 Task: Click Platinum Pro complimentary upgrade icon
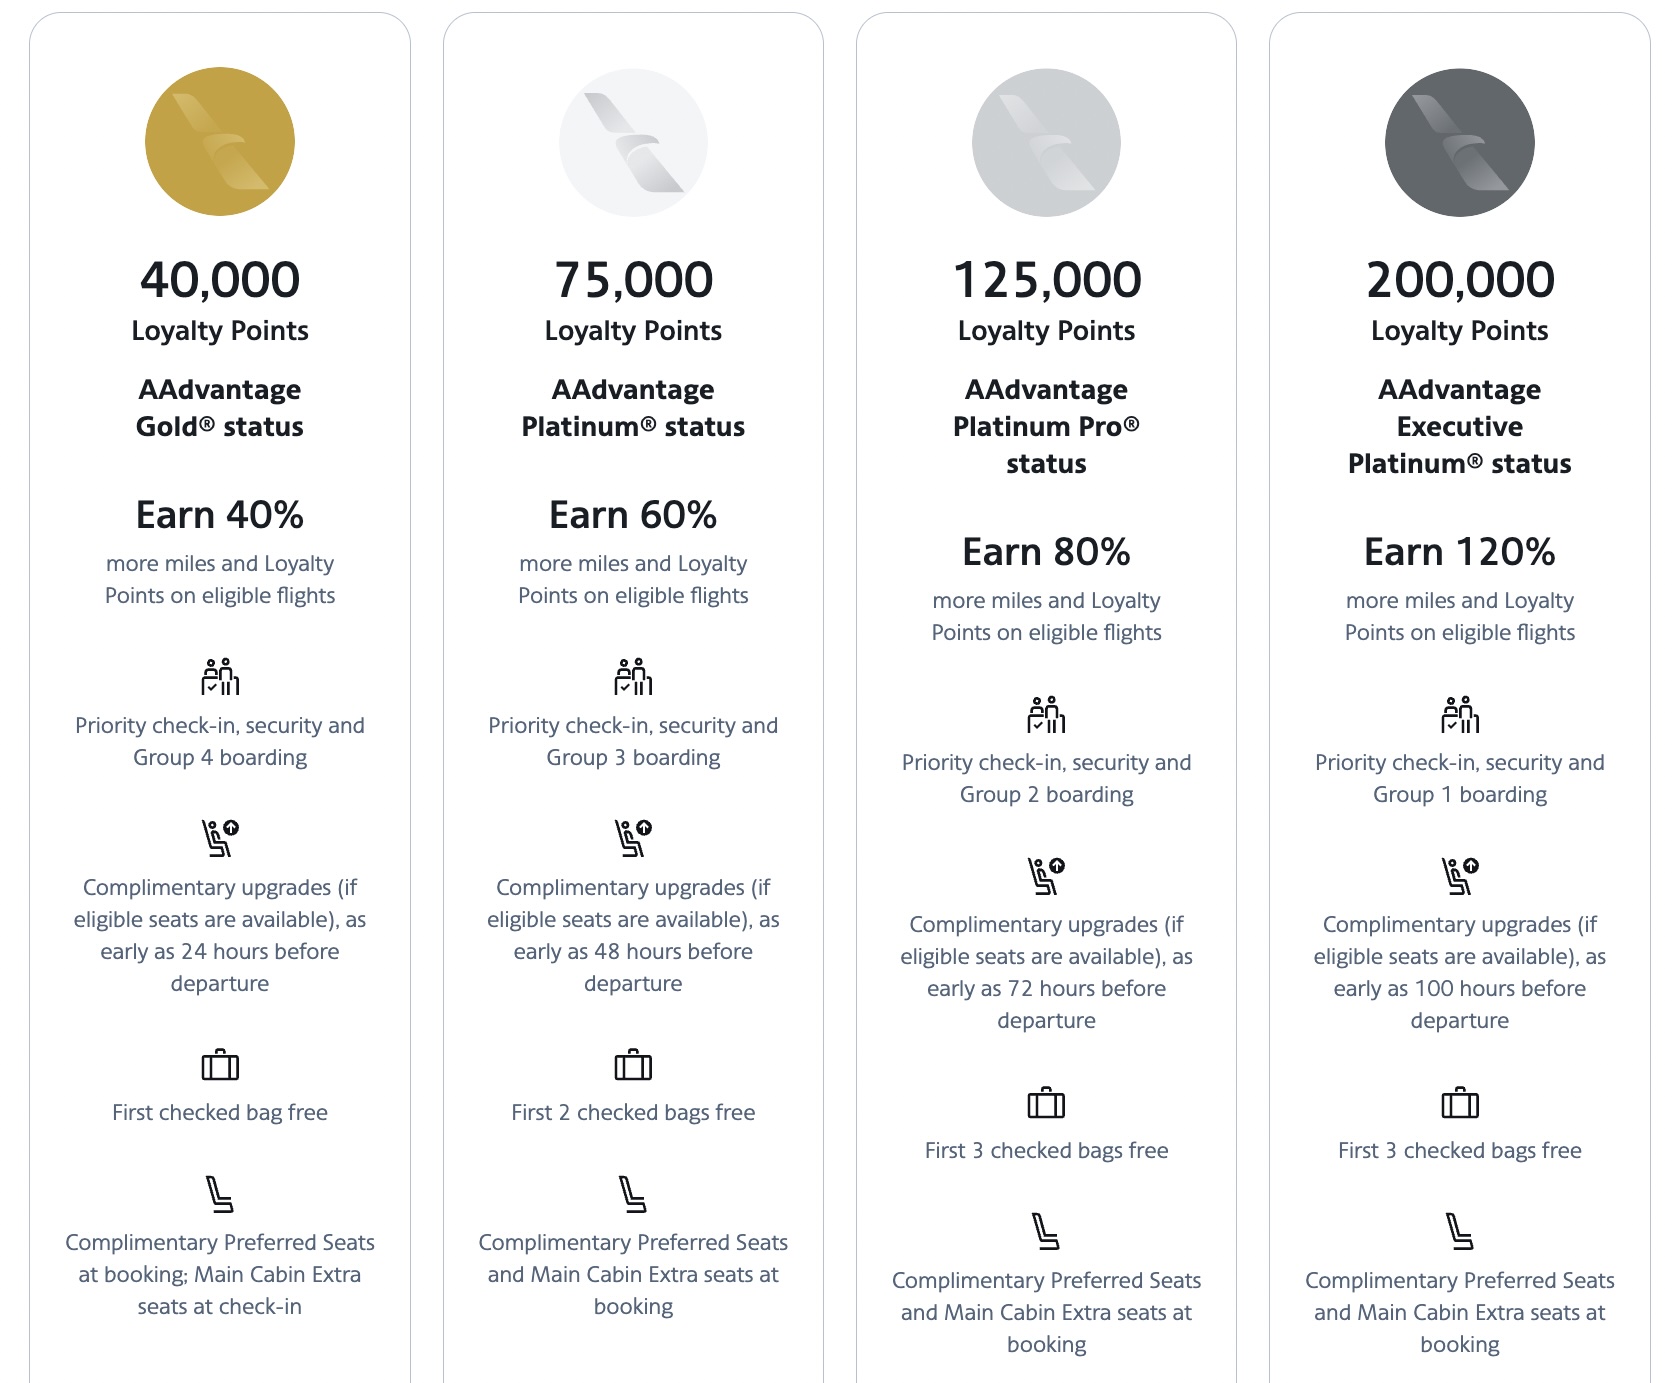click(x=1046, y=876)
